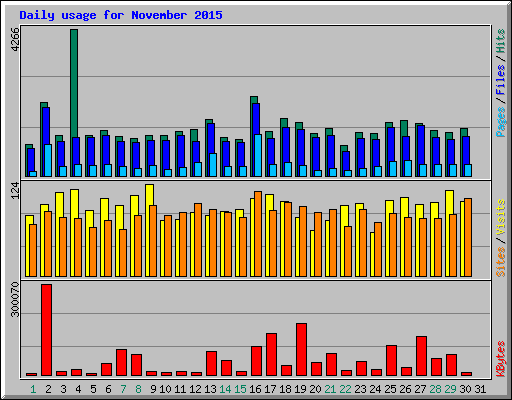Click the red KBytes bar for day 17

click(x=271, y=354)
